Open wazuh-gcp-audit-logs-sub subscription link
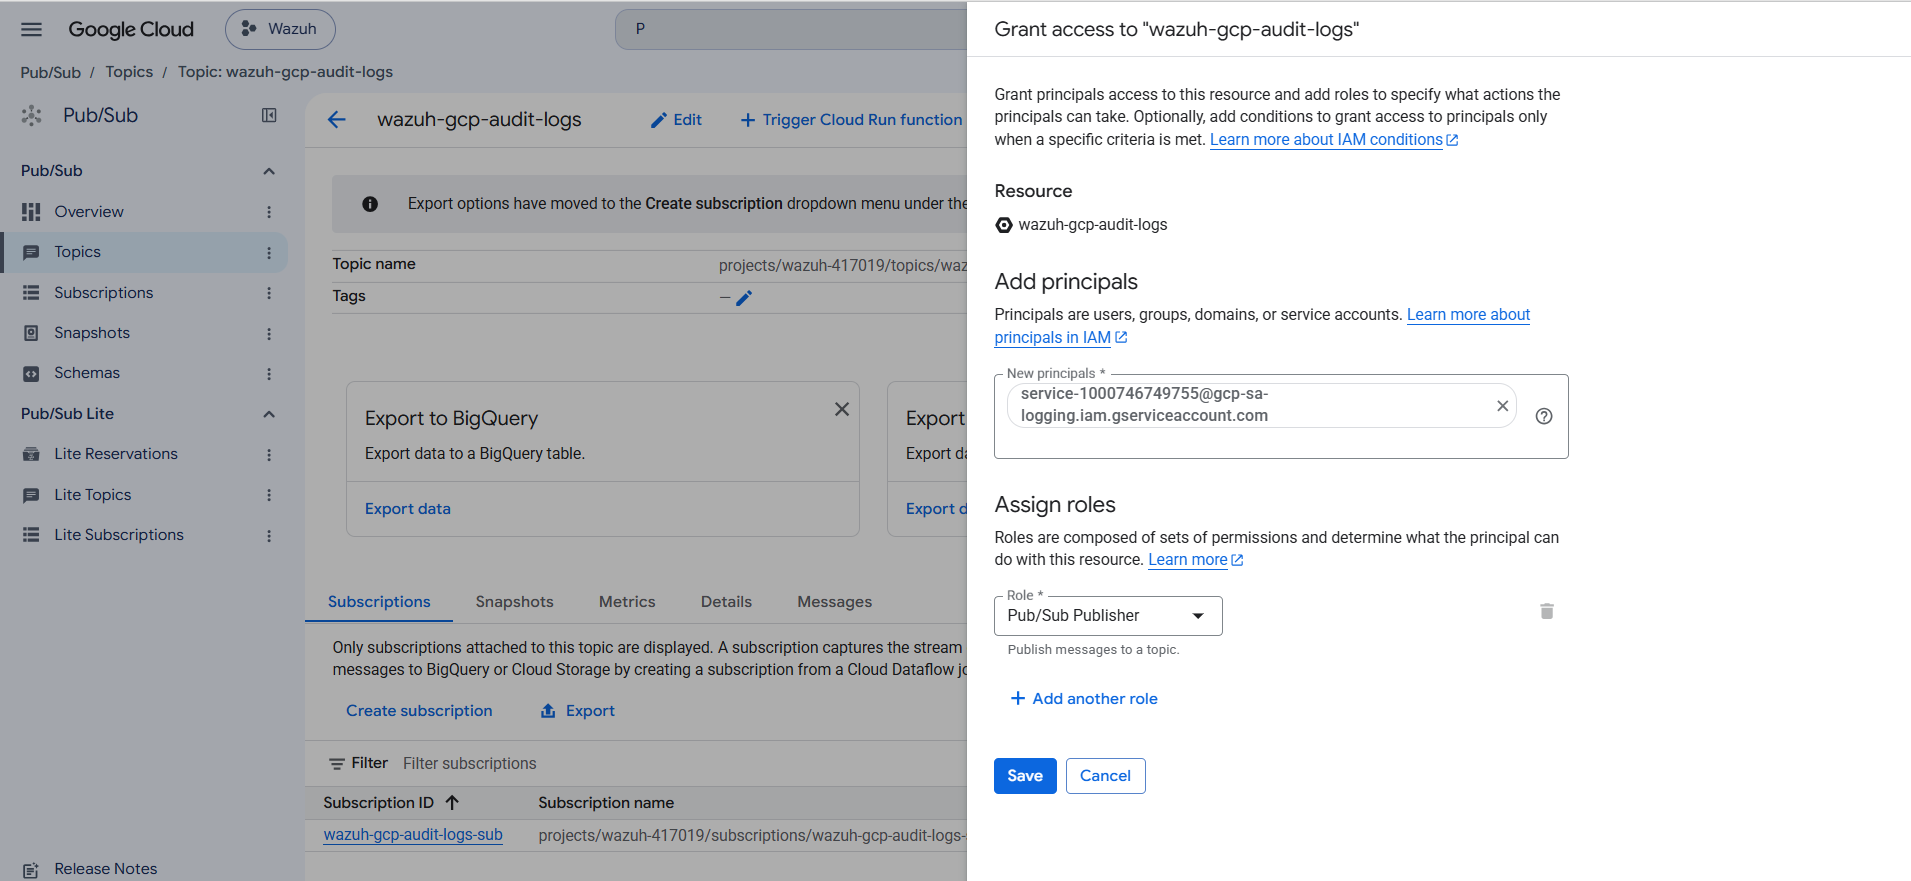1911x881 pixels. point(413,835)
